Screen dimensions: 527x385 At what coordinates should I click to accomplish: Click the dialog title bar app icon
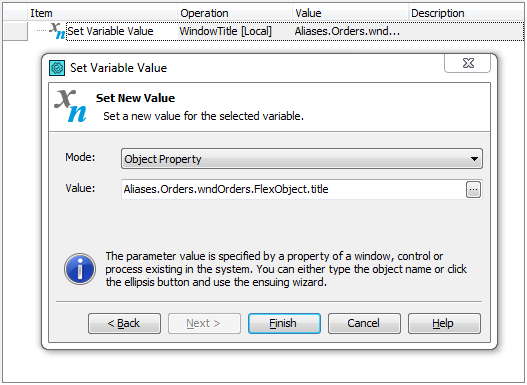[x=57, y=68]
